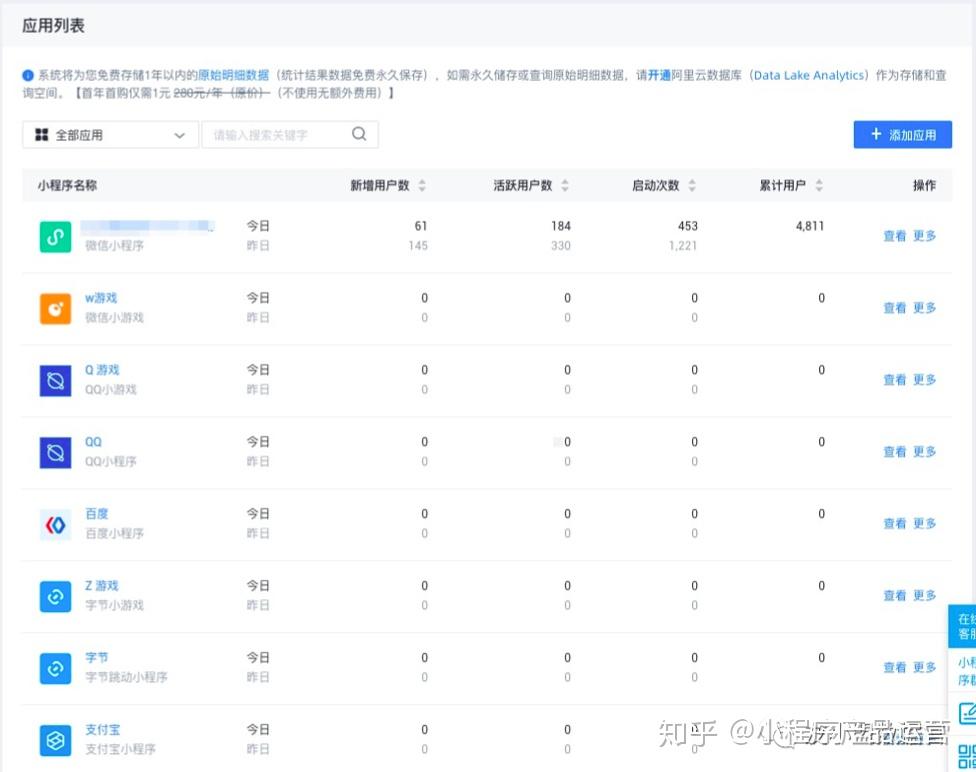The width and height of the screenshot is (976, 772).
Task: Click the info icon beside the storage notice
Action: (x=27, y=75)
